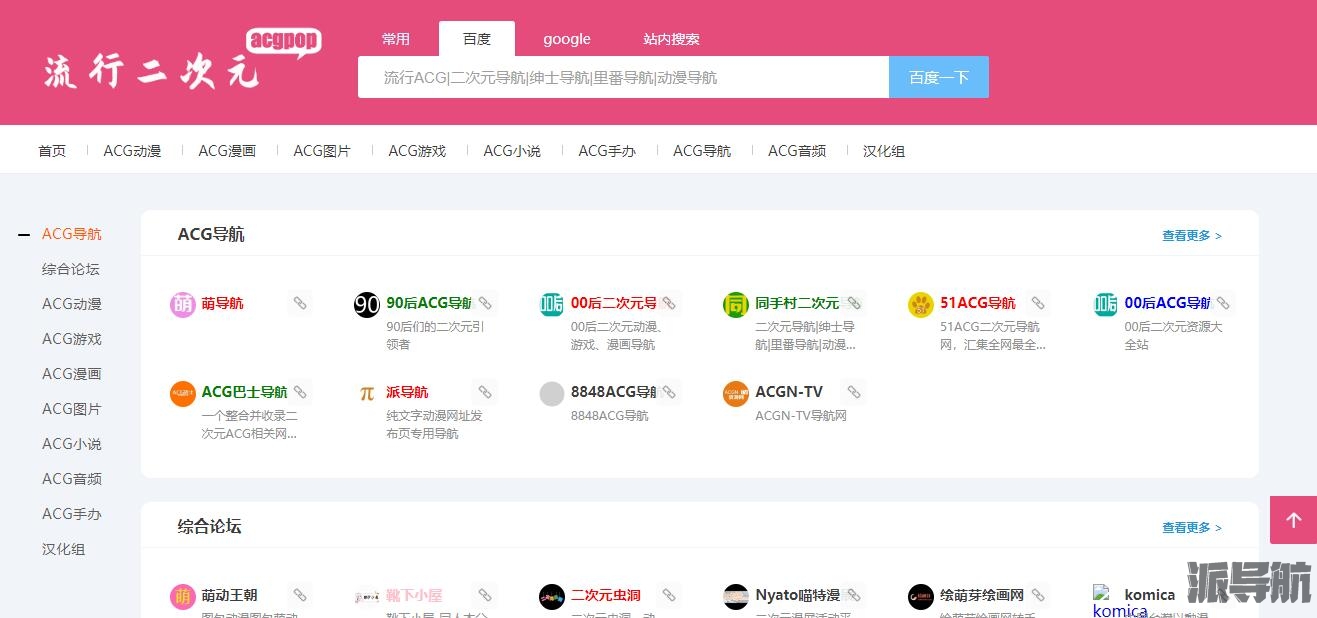Open the 萌动王朝 forum link

pos(229,595)
